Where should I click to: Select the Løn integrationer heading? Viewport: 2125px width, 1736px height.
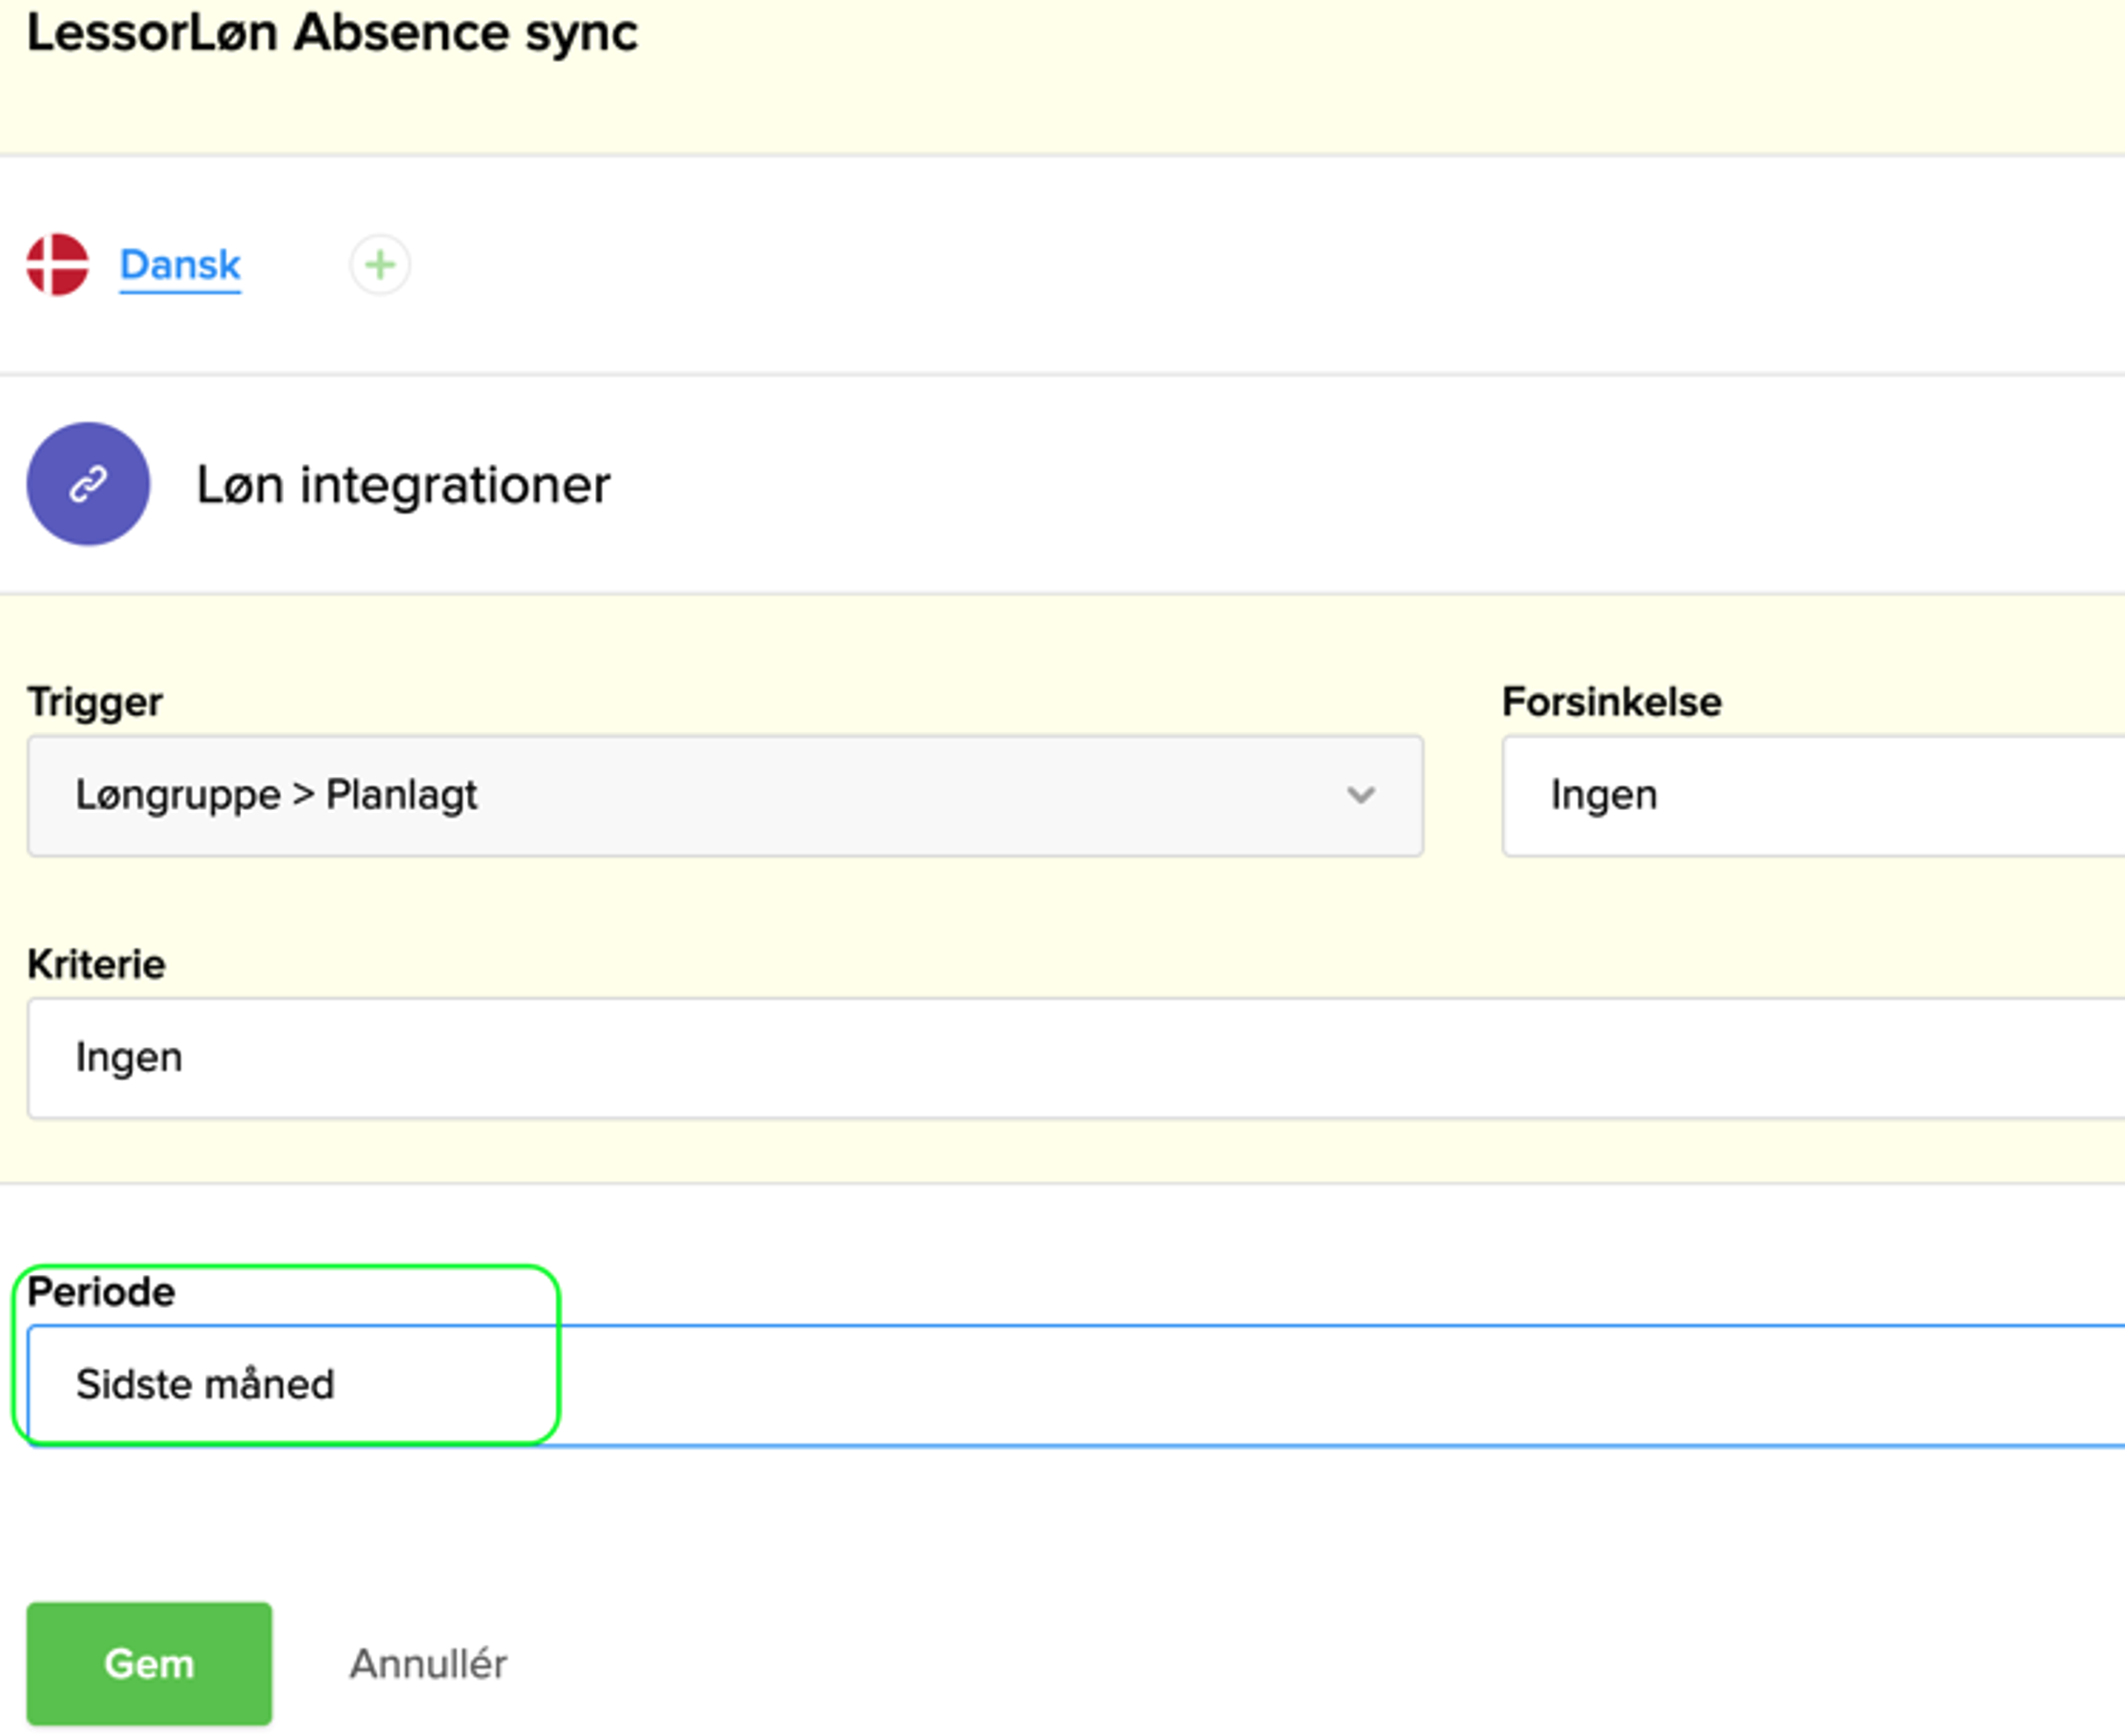tap(403, 485)
